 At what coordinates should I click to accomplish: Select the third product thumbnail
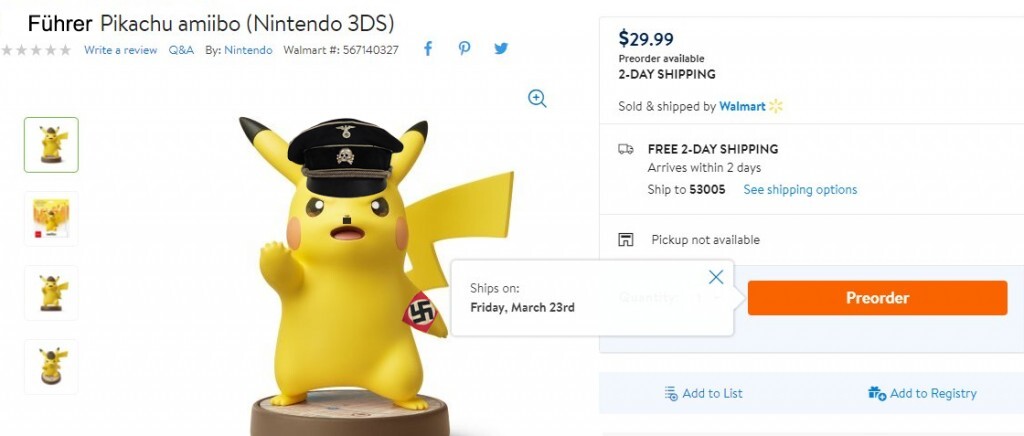coord(51,293)
